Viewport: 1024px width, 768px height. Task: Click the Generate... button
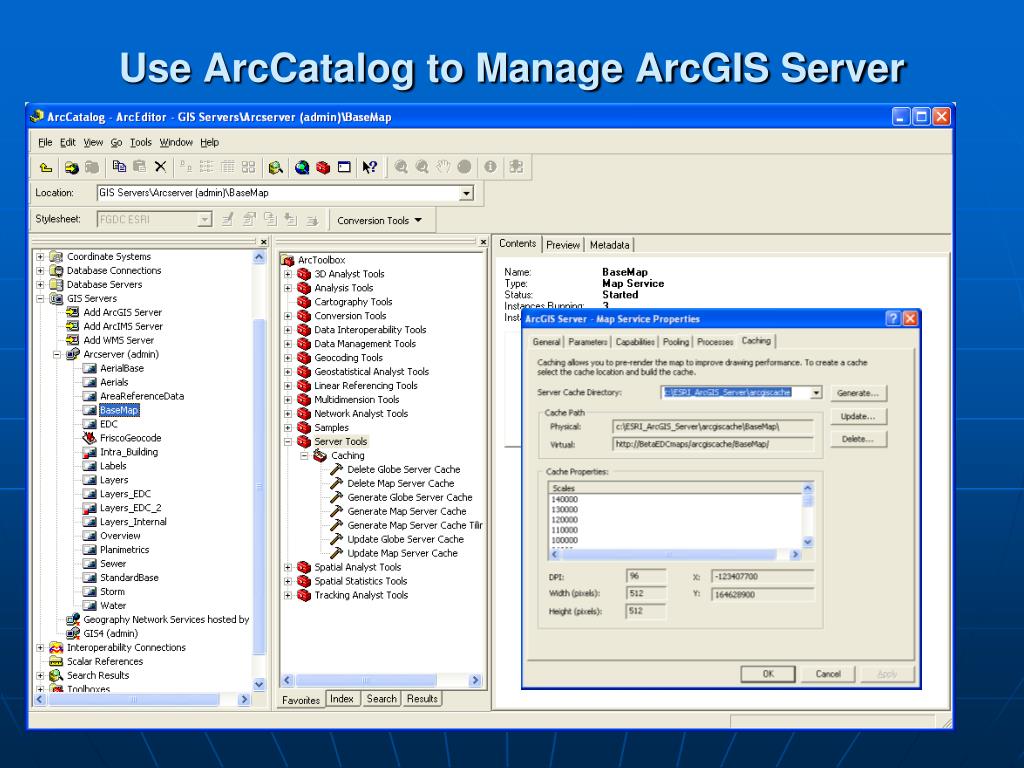(858, 393)
